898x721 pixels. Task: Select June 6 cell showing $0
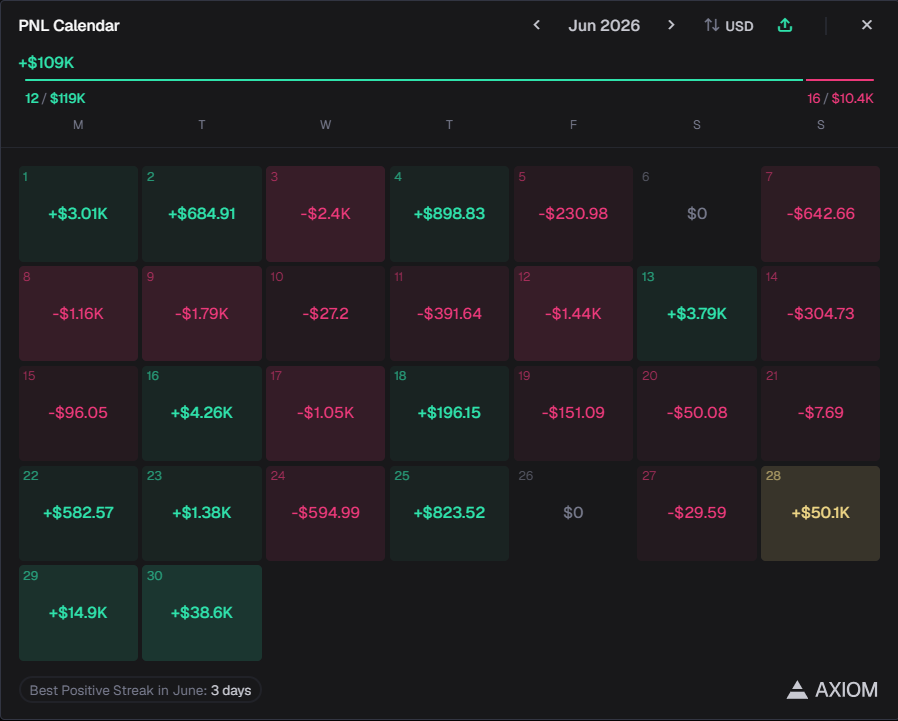click(696, 214)
